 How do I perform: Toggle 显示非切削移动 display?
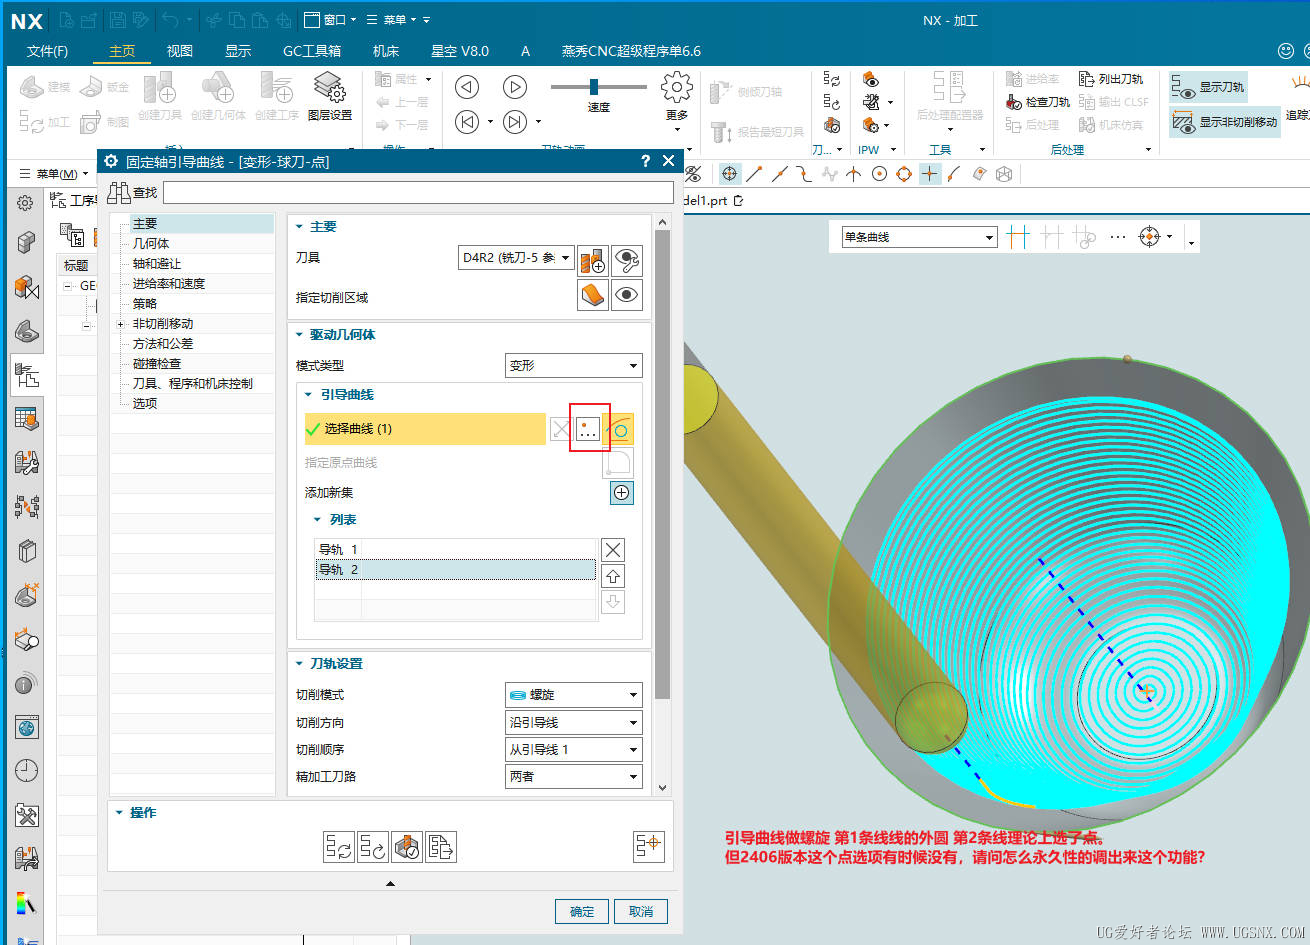tap(1225, 122)
